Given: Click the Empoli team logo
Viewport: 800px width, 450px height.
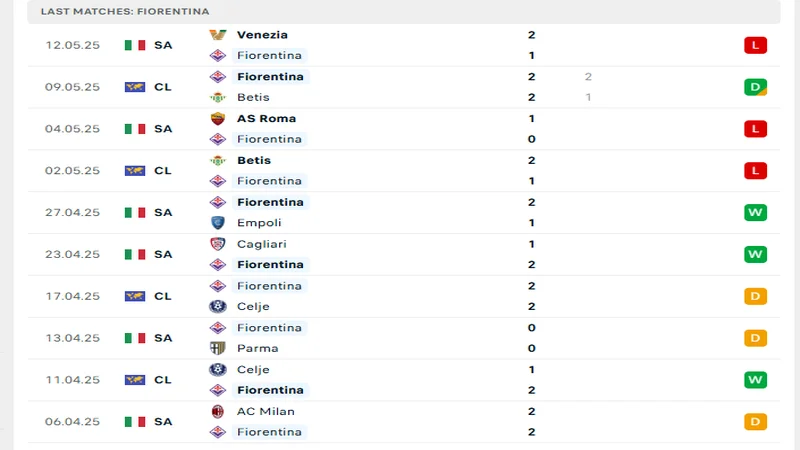Looking at the screenshot, I should click(x=217, y=223).
